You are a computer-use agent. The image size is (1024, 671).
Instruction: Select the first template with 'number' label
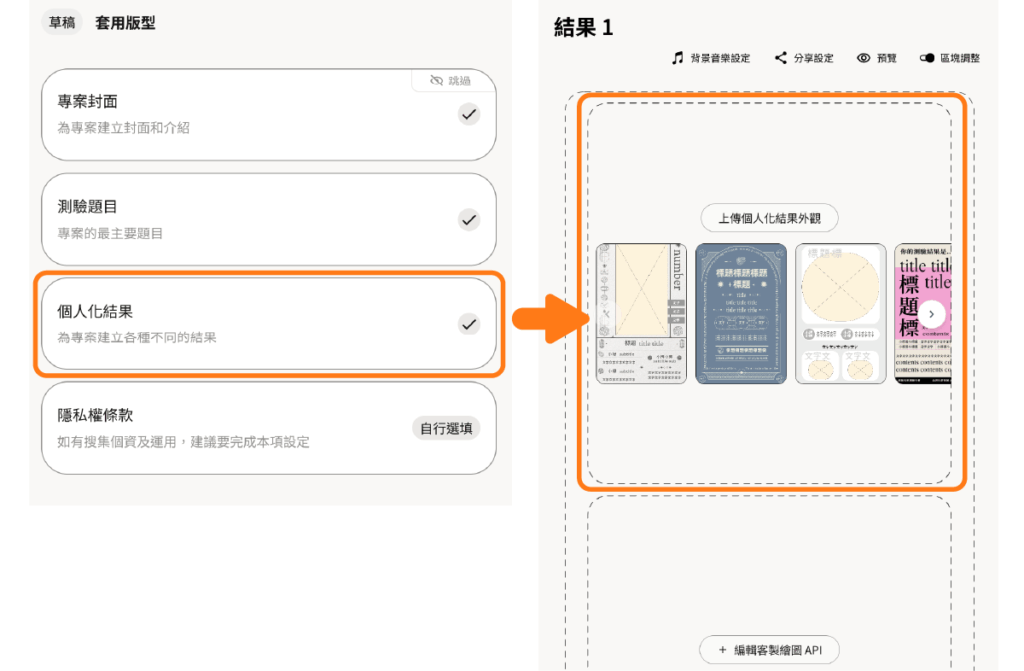(641, 314)
